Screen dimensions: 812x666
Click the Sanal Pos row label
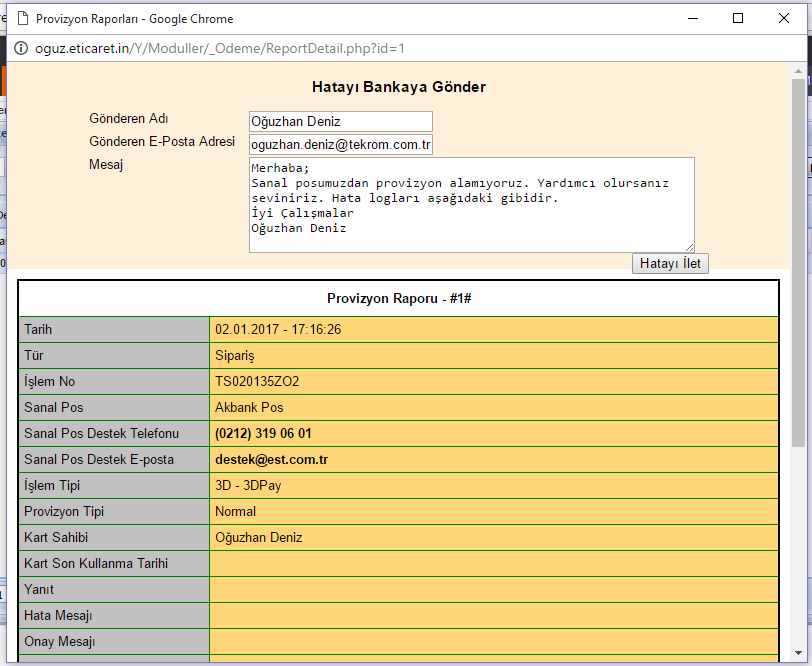[53, 408]
